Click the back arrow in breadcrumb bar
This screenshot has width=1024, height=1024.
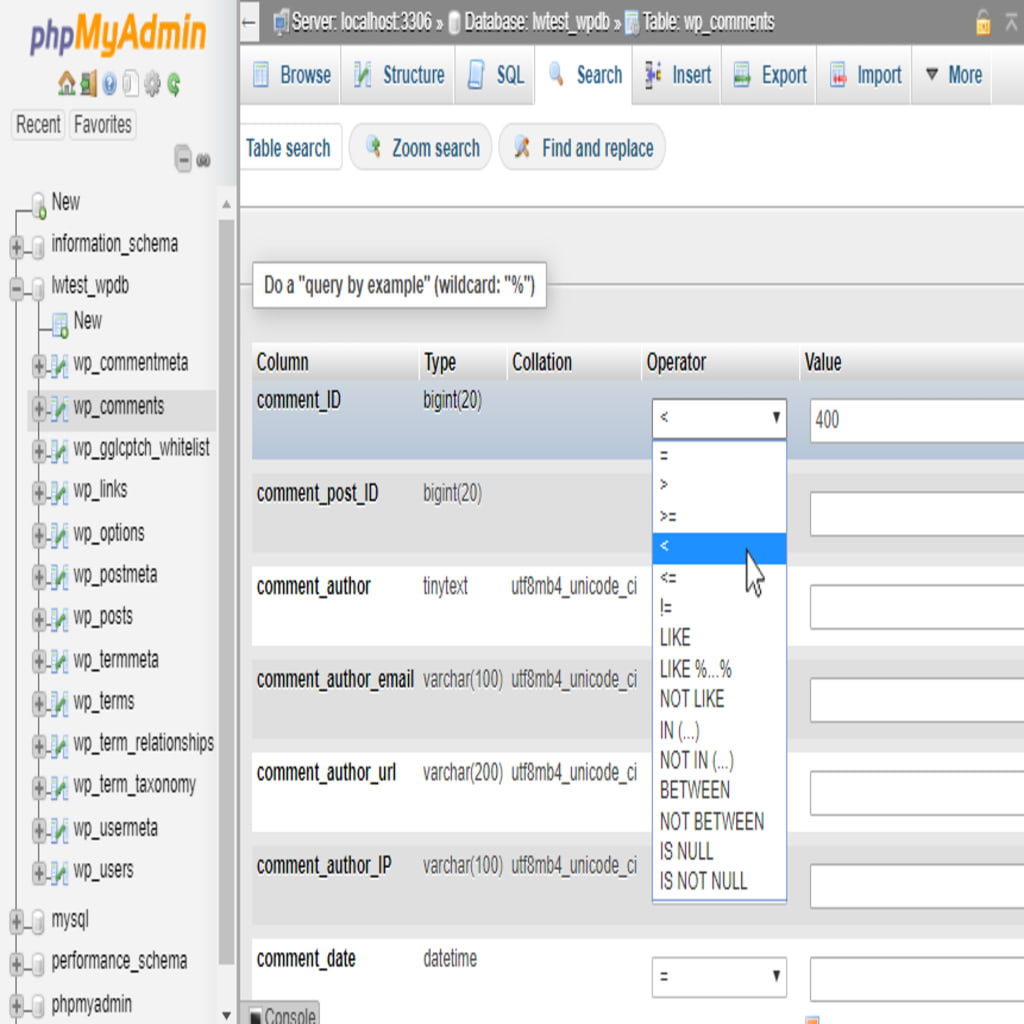pyautogui.click(x=248, y=22)
